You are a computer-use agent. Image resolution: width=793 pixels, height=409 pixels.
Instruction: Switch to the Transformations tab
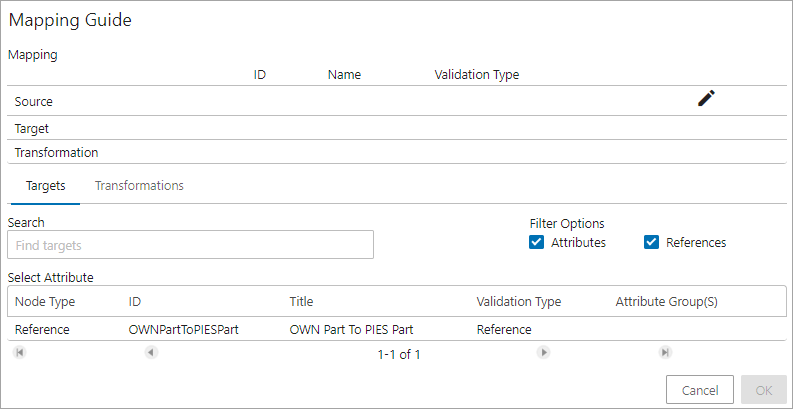(139, 186)
